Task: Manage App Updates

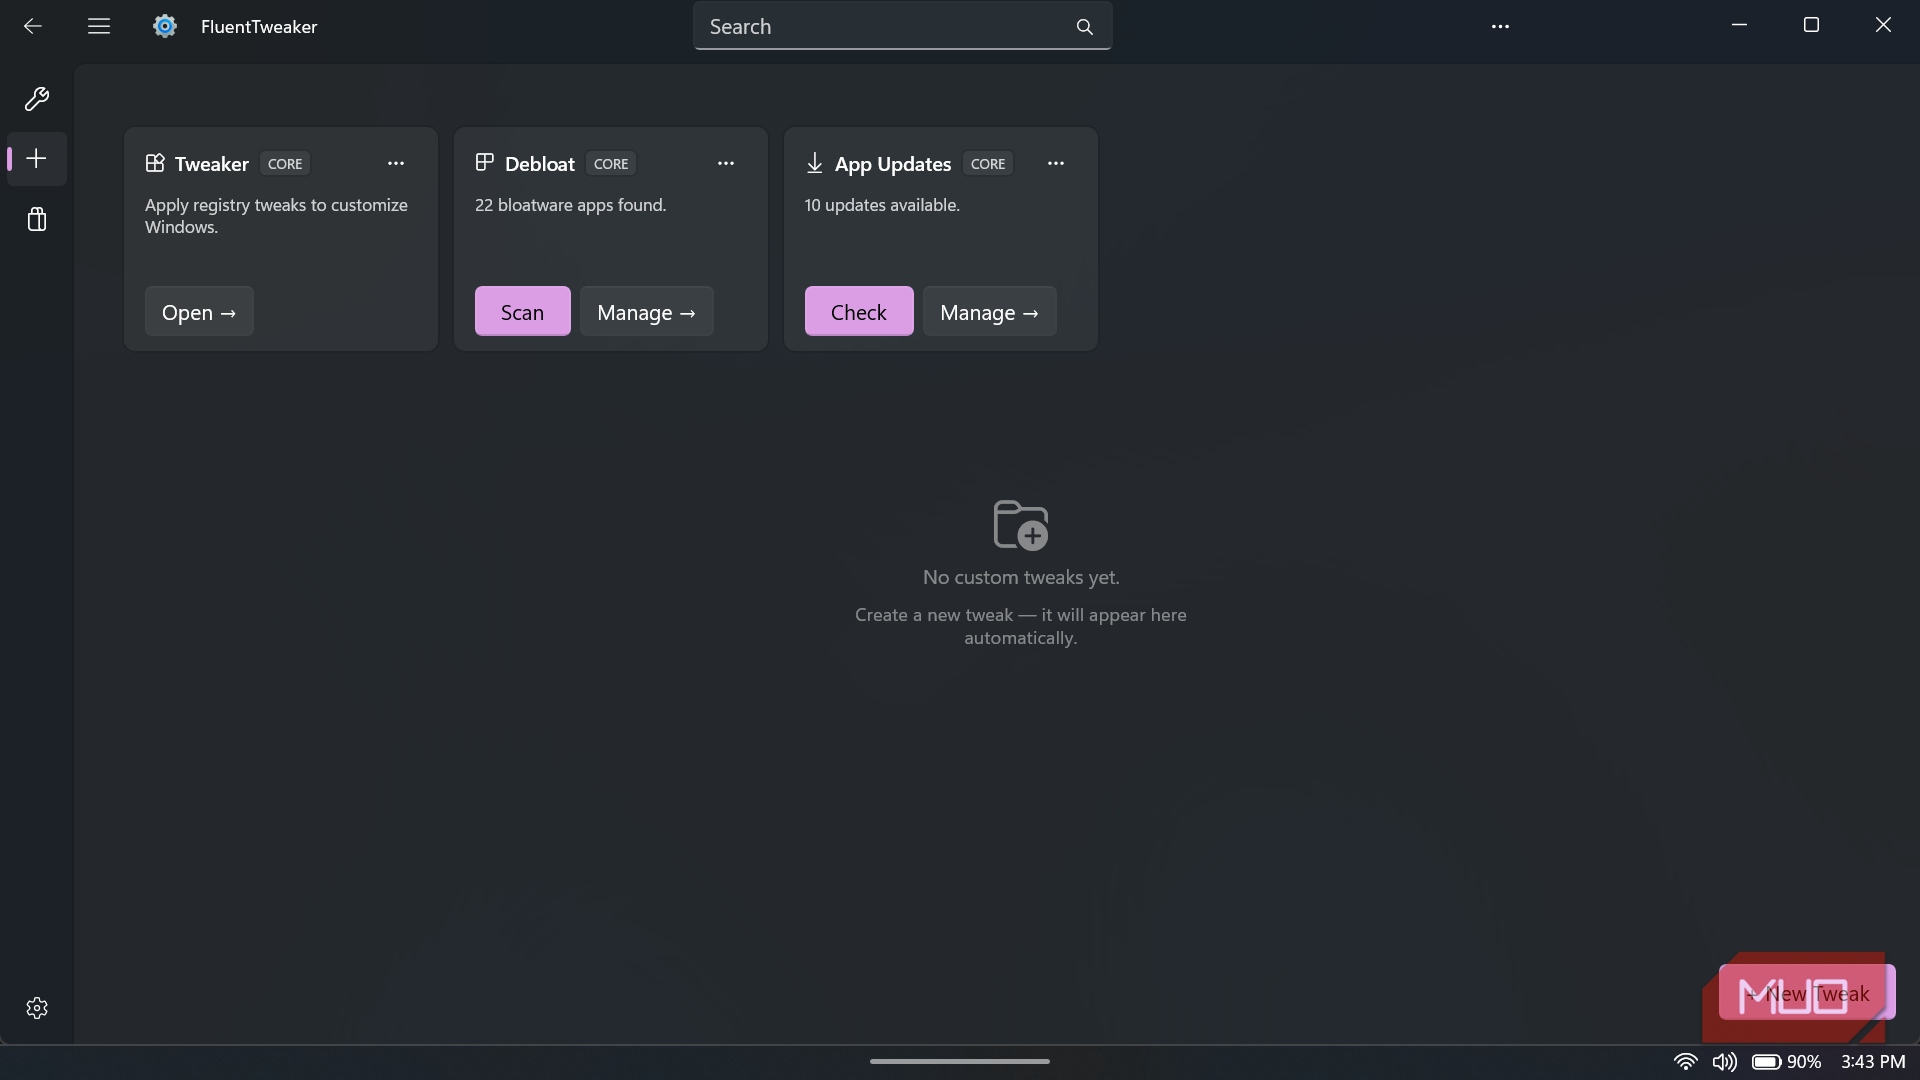Action: [989, 312]
